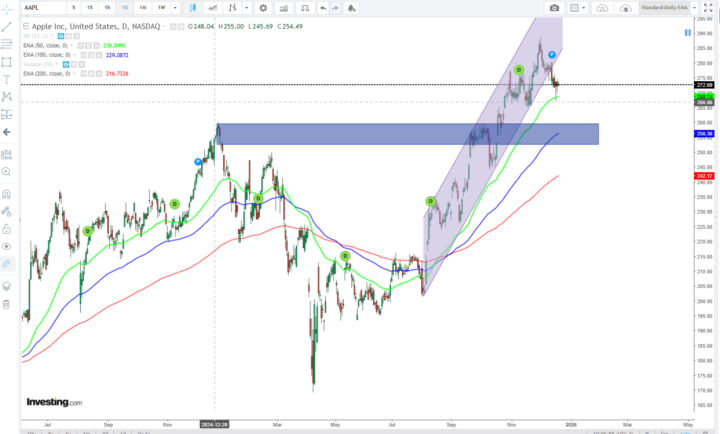Select the 1D interval
720x434 pixels.
pos(125,8)
